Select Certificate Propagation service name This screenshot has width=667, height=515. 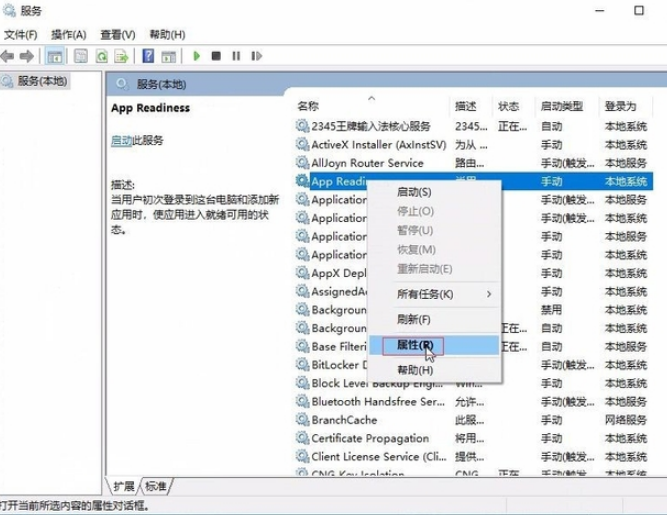pyautogui.click(x=370, y=438)
